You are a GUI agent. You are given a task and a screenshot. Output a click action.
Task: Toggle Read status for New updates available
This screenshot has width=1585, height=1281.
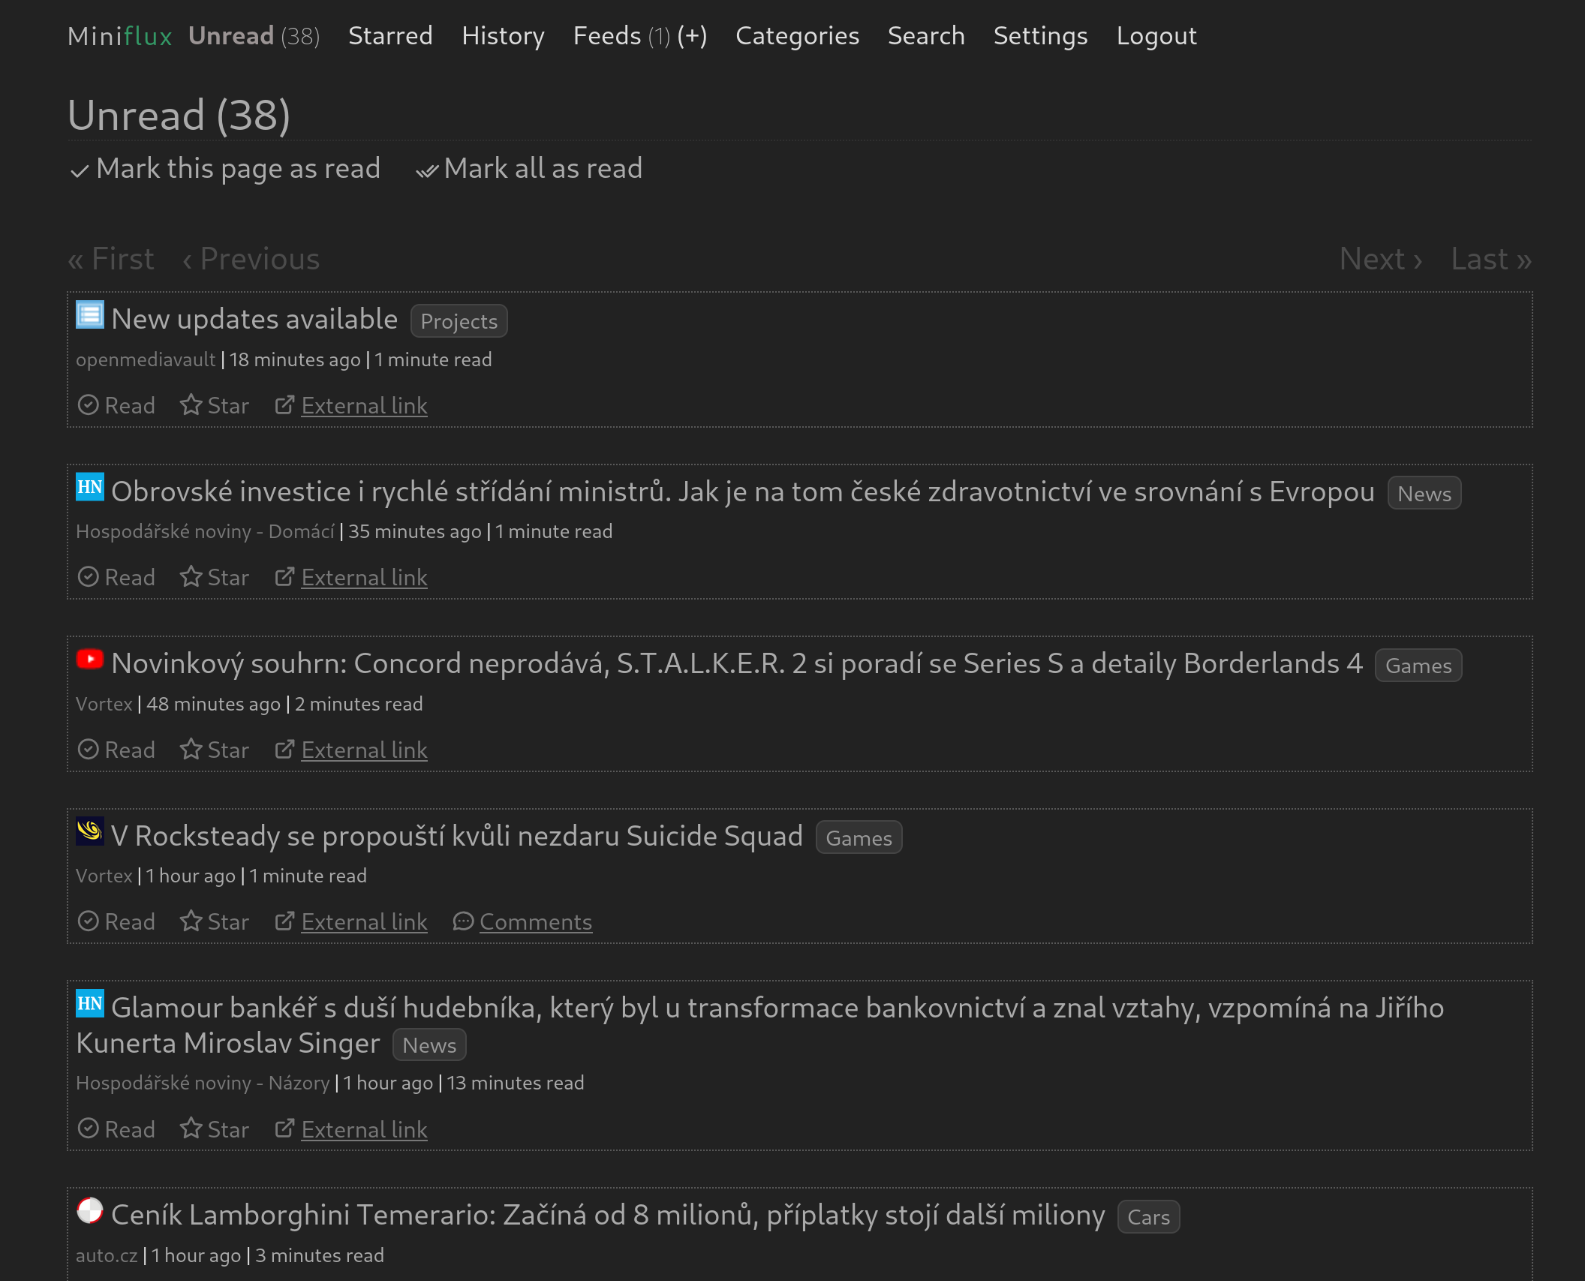[117, 405]
